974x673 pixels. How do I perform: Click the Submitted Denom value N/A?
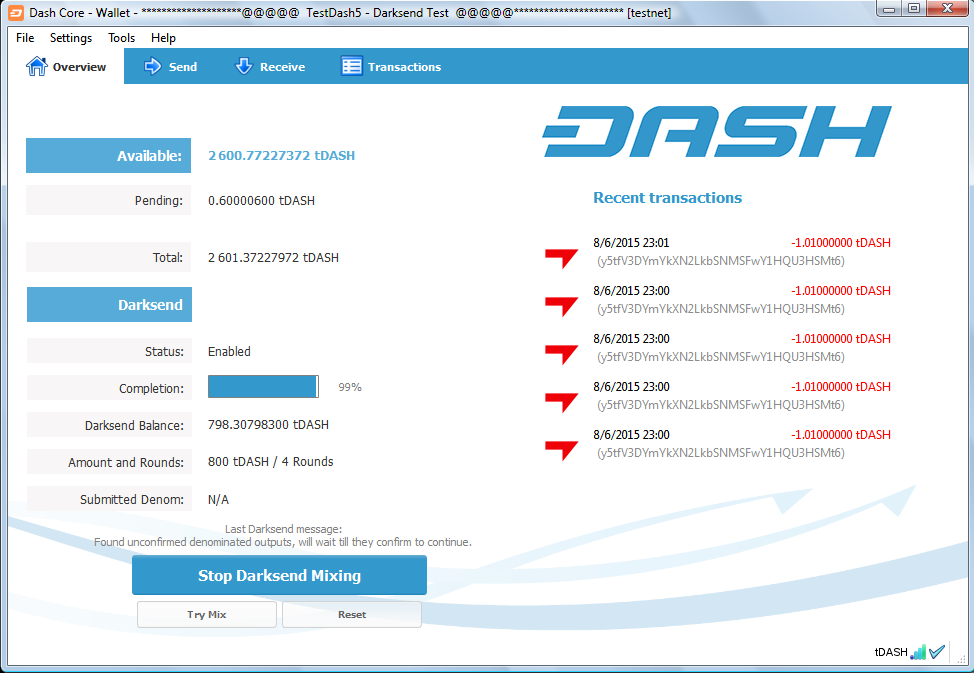(218, 500)
